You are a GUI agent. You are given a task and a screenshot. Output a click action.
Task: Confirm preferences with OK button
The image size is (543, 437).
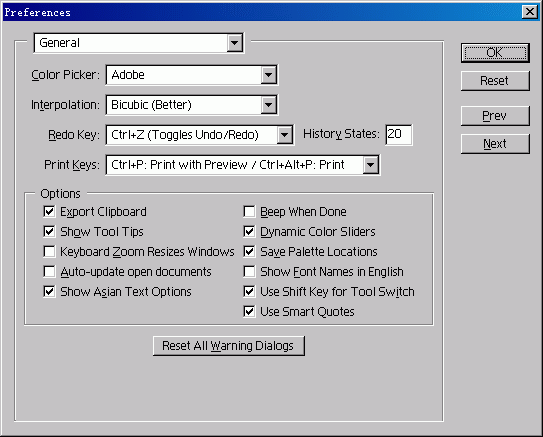click(495, 53)
